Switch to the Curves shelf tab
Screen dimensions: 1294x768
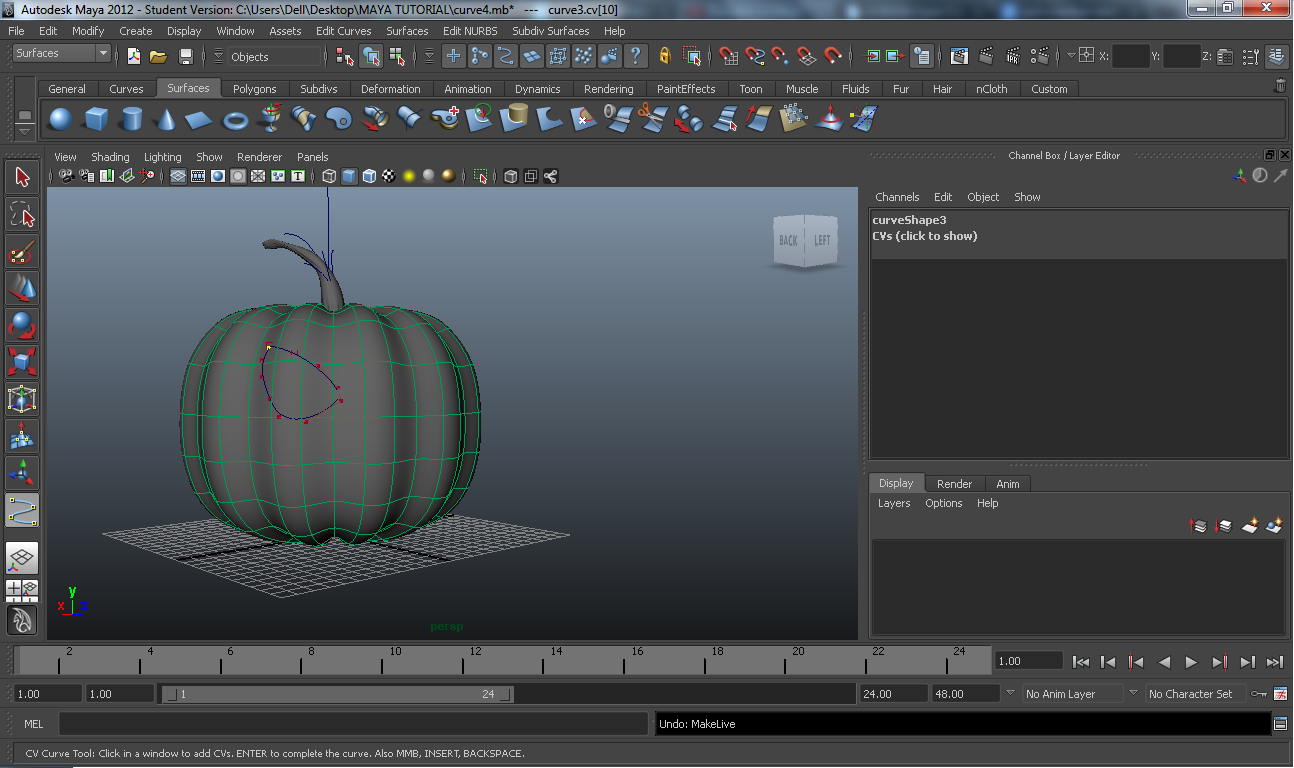(126, 89)
